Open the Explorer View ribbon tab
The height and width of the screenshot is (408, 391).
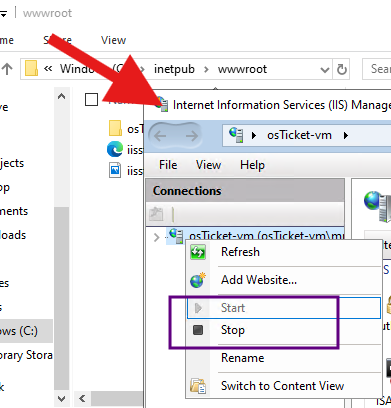pos(113,40)
